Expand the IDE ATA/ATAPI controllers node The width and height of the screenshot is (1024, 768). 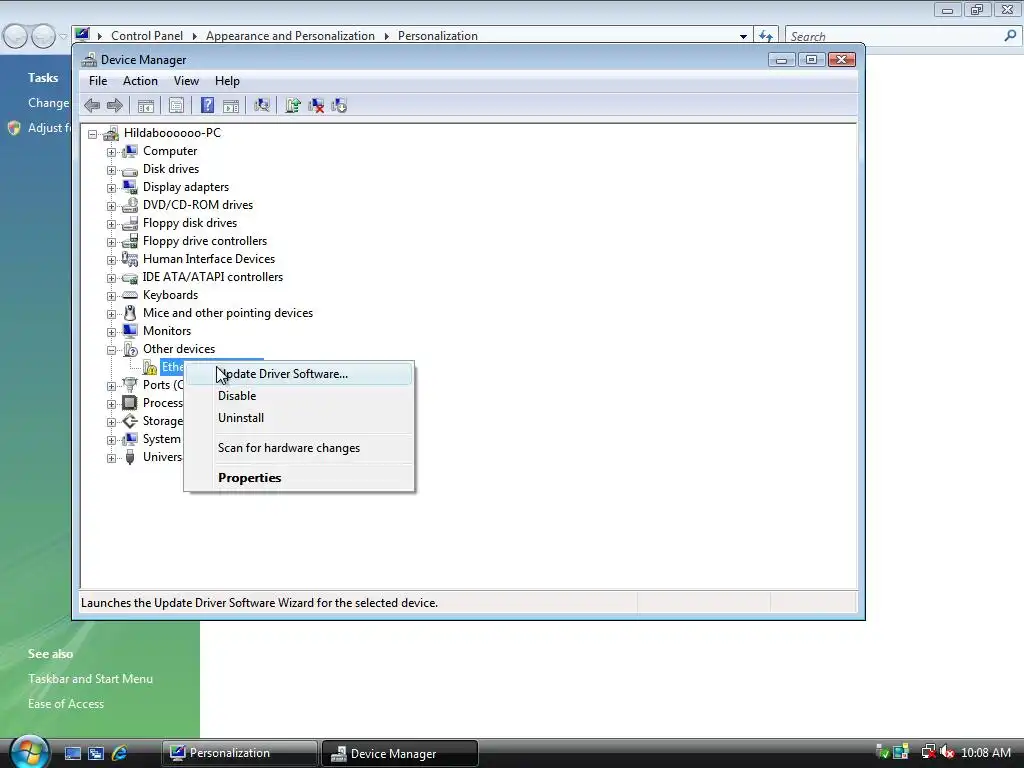(x=111, y=278)
